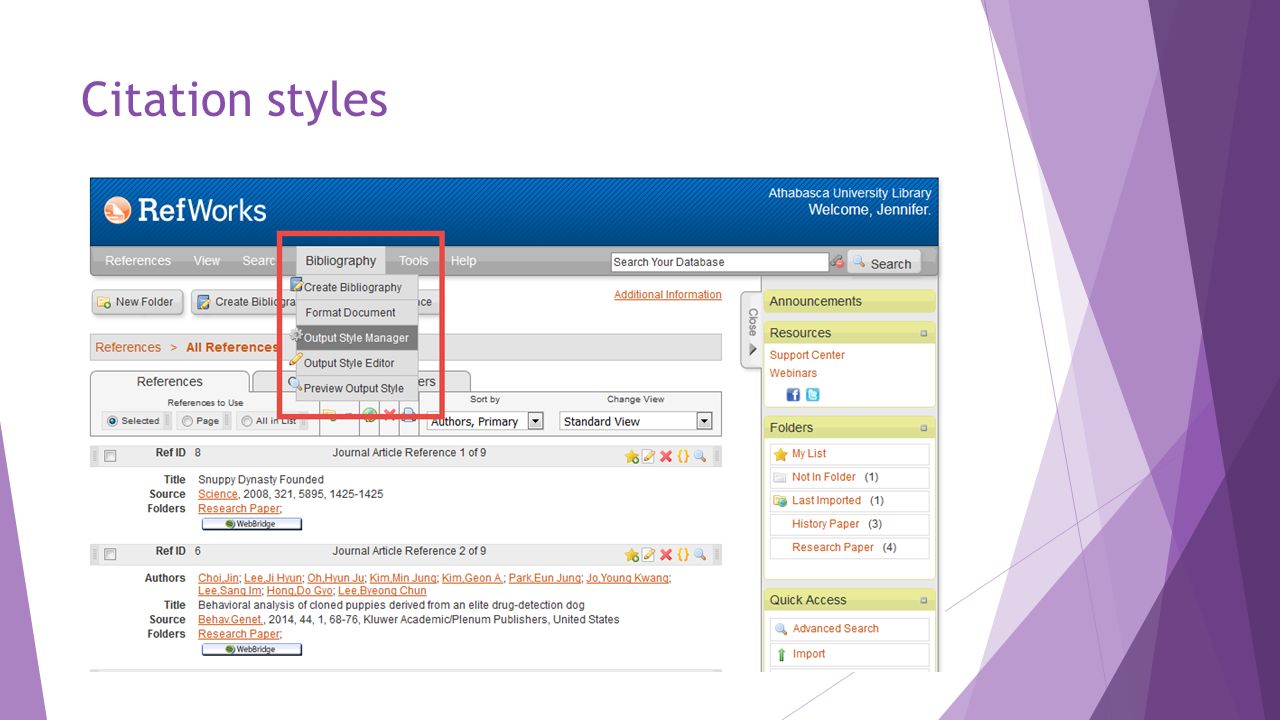Click the Search Your Database input field

(x=719, y=262)
